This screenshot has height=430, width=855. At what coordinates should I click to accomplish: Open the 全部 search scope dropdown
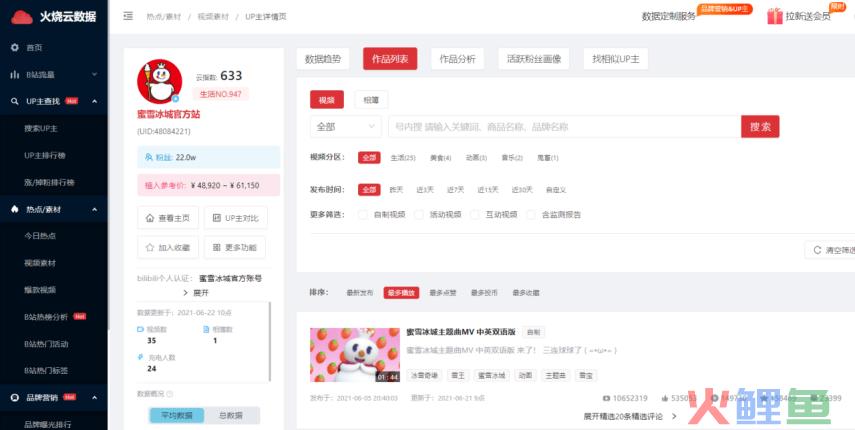pyautogui.click(x=346, y=126)
